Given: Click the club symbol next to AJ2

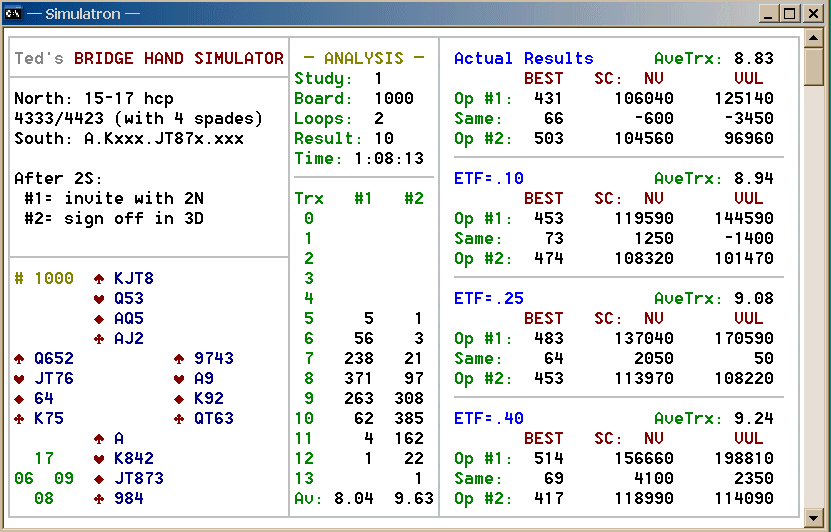Looking at the screenshot, I should (x=99, y=339).
